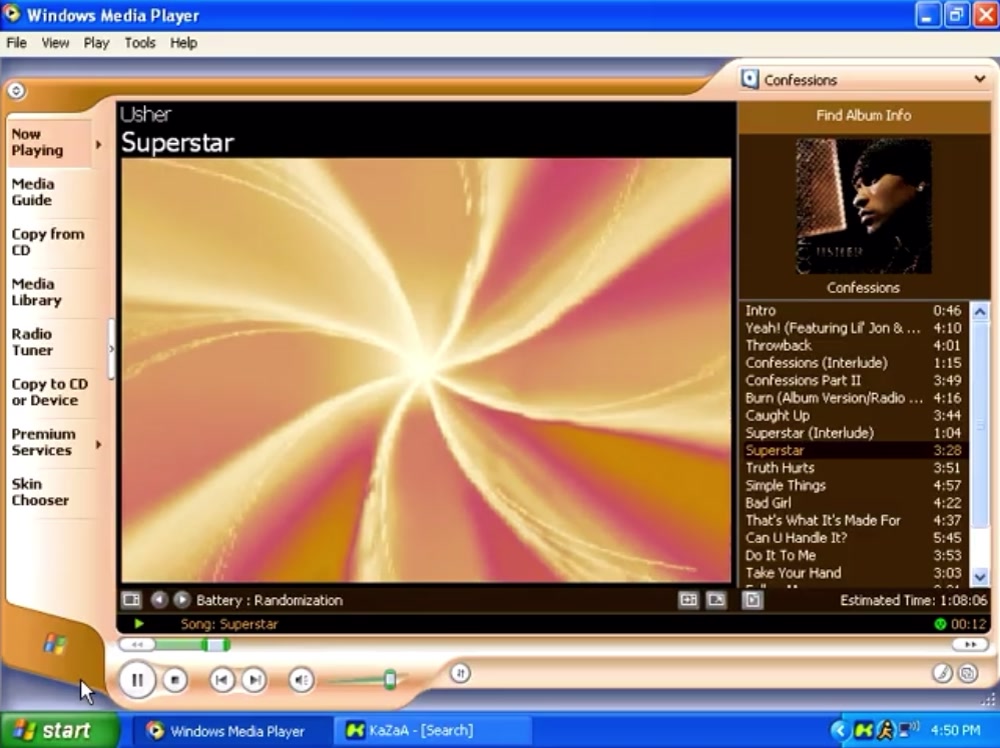Viewport: 1000px width, 748px height.
Task: Skip to the next track
Action: (x=254, y=680)
